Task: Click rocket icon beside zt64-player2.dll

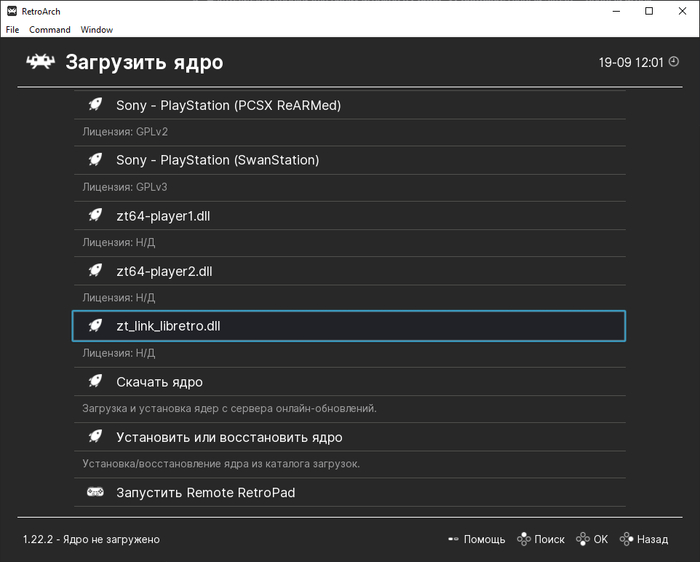Action: tap(95, 271)
